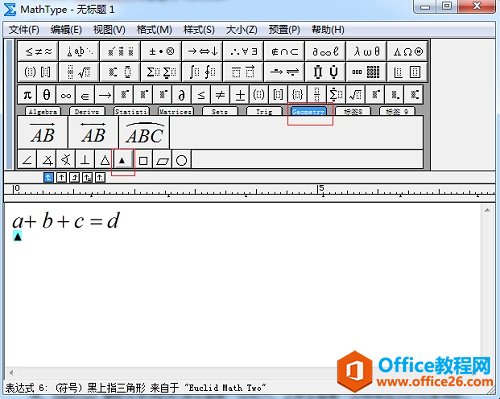Insert the black up-pointing triangle symbol
The height and width of the screenshot is (399, 500).
pyautogui.click(x=123, y=160)
